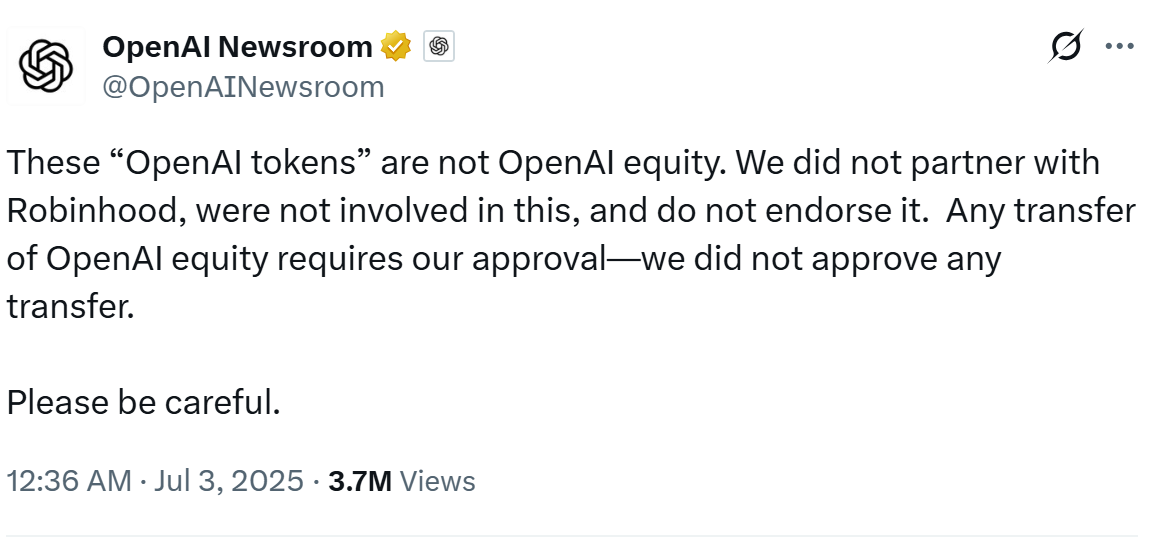Open the Grok slashed-circle icon
The image size is (1152, 545).
[1066, 46]
